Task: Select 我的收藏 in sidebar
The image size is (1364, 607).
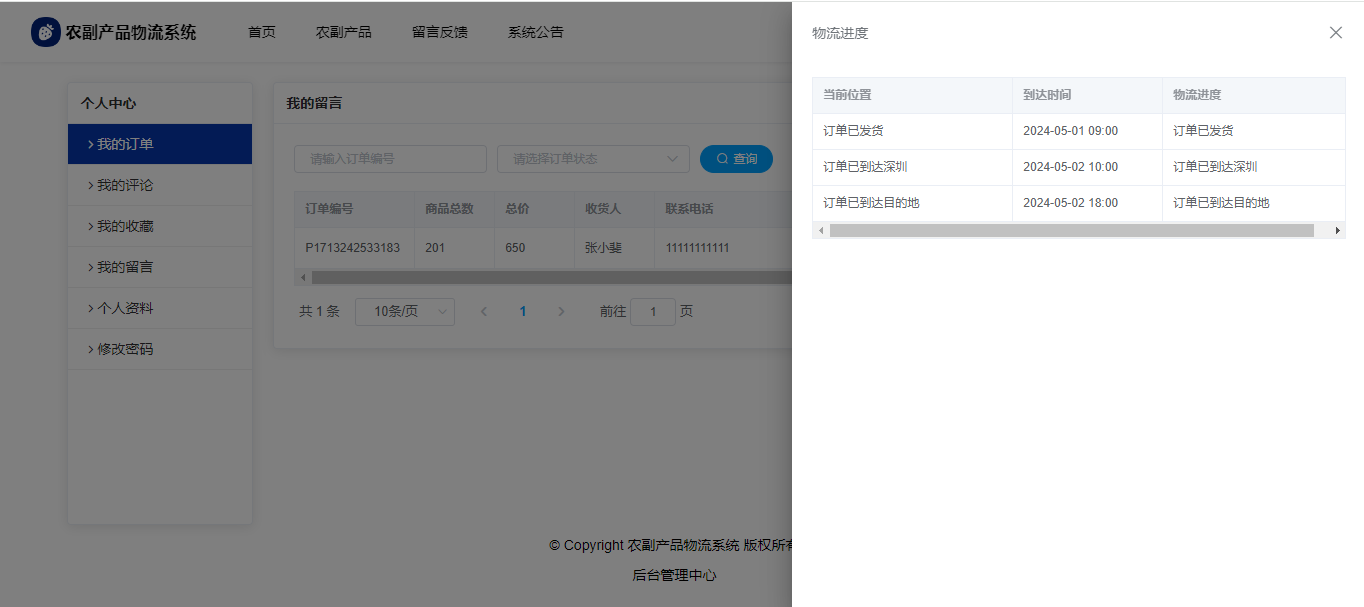Action: (125, 227)
